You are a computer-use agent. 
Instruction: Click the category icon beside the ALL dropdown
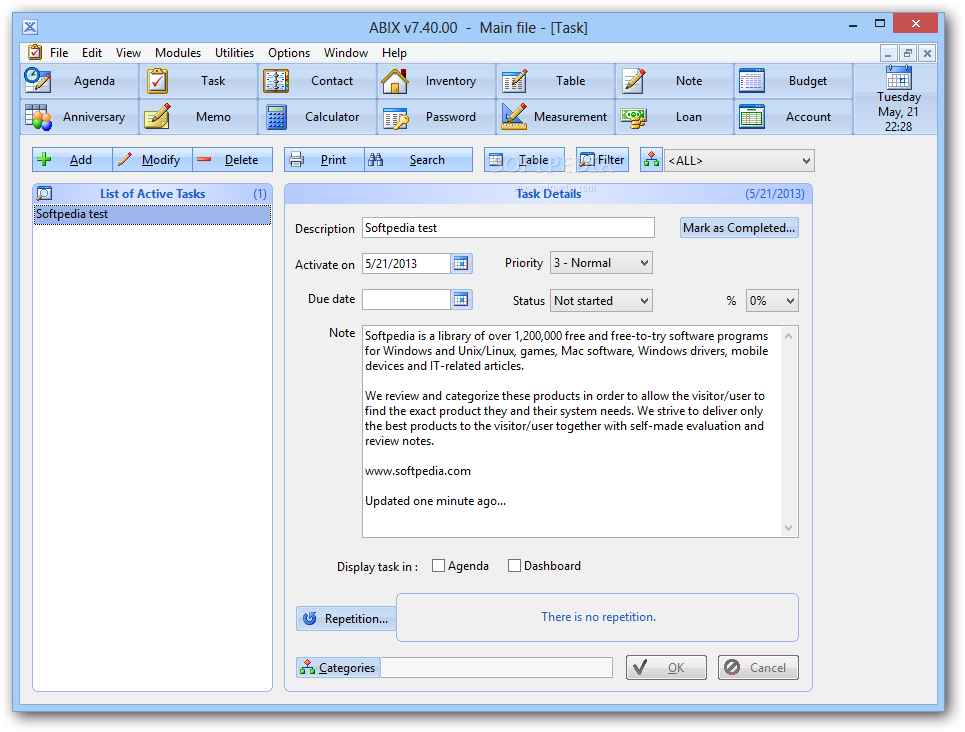[x=651, y=160]
